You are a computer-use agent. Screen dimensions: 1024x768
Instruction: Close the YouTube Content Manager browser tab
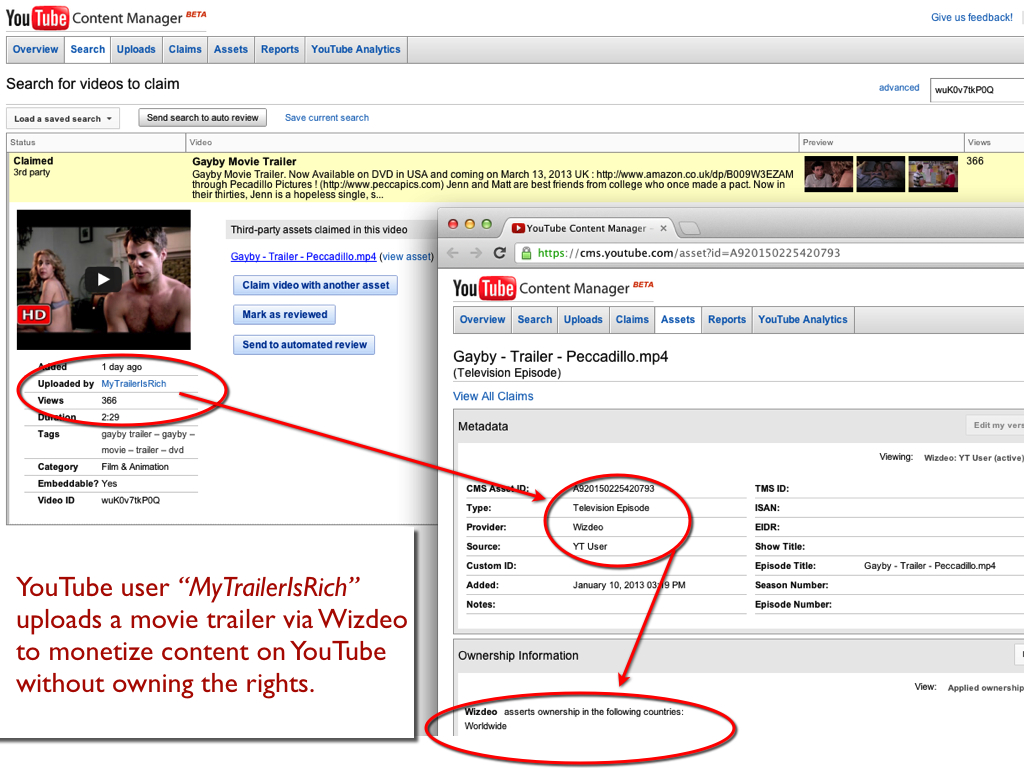663,229
